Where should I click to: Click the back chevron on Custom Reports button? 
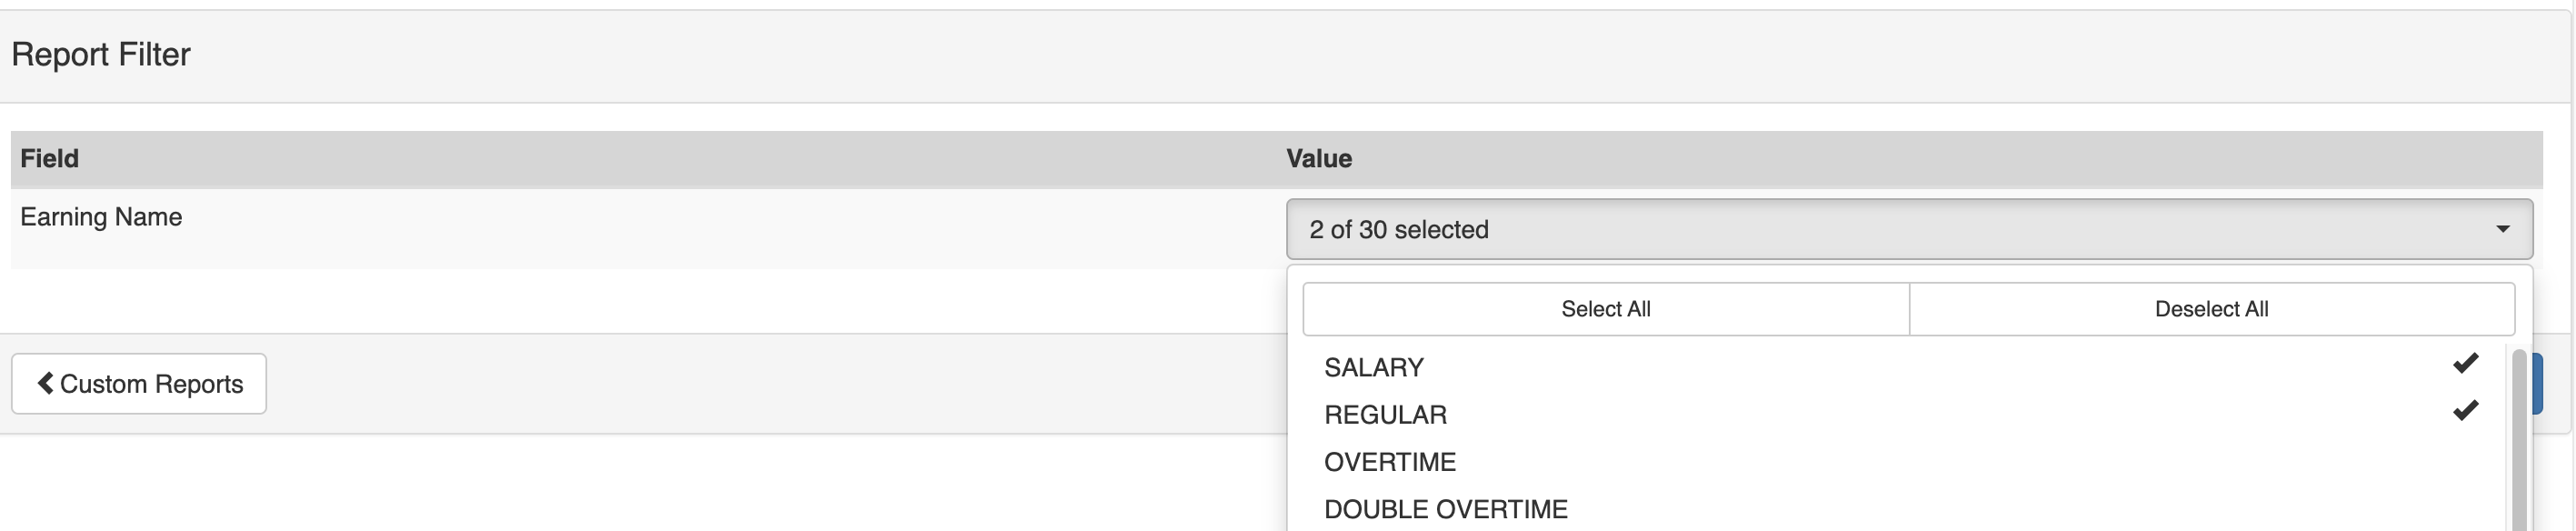point(45,383)
